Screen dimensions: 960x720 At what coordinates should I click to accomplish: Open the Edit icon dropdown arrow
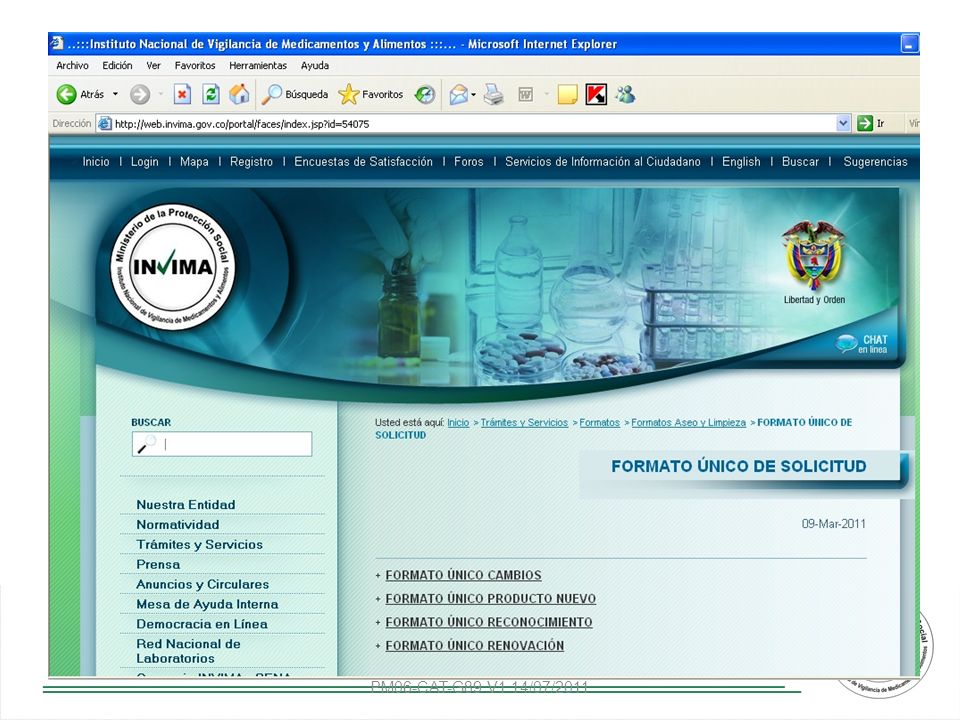click(x=546, y=94)
